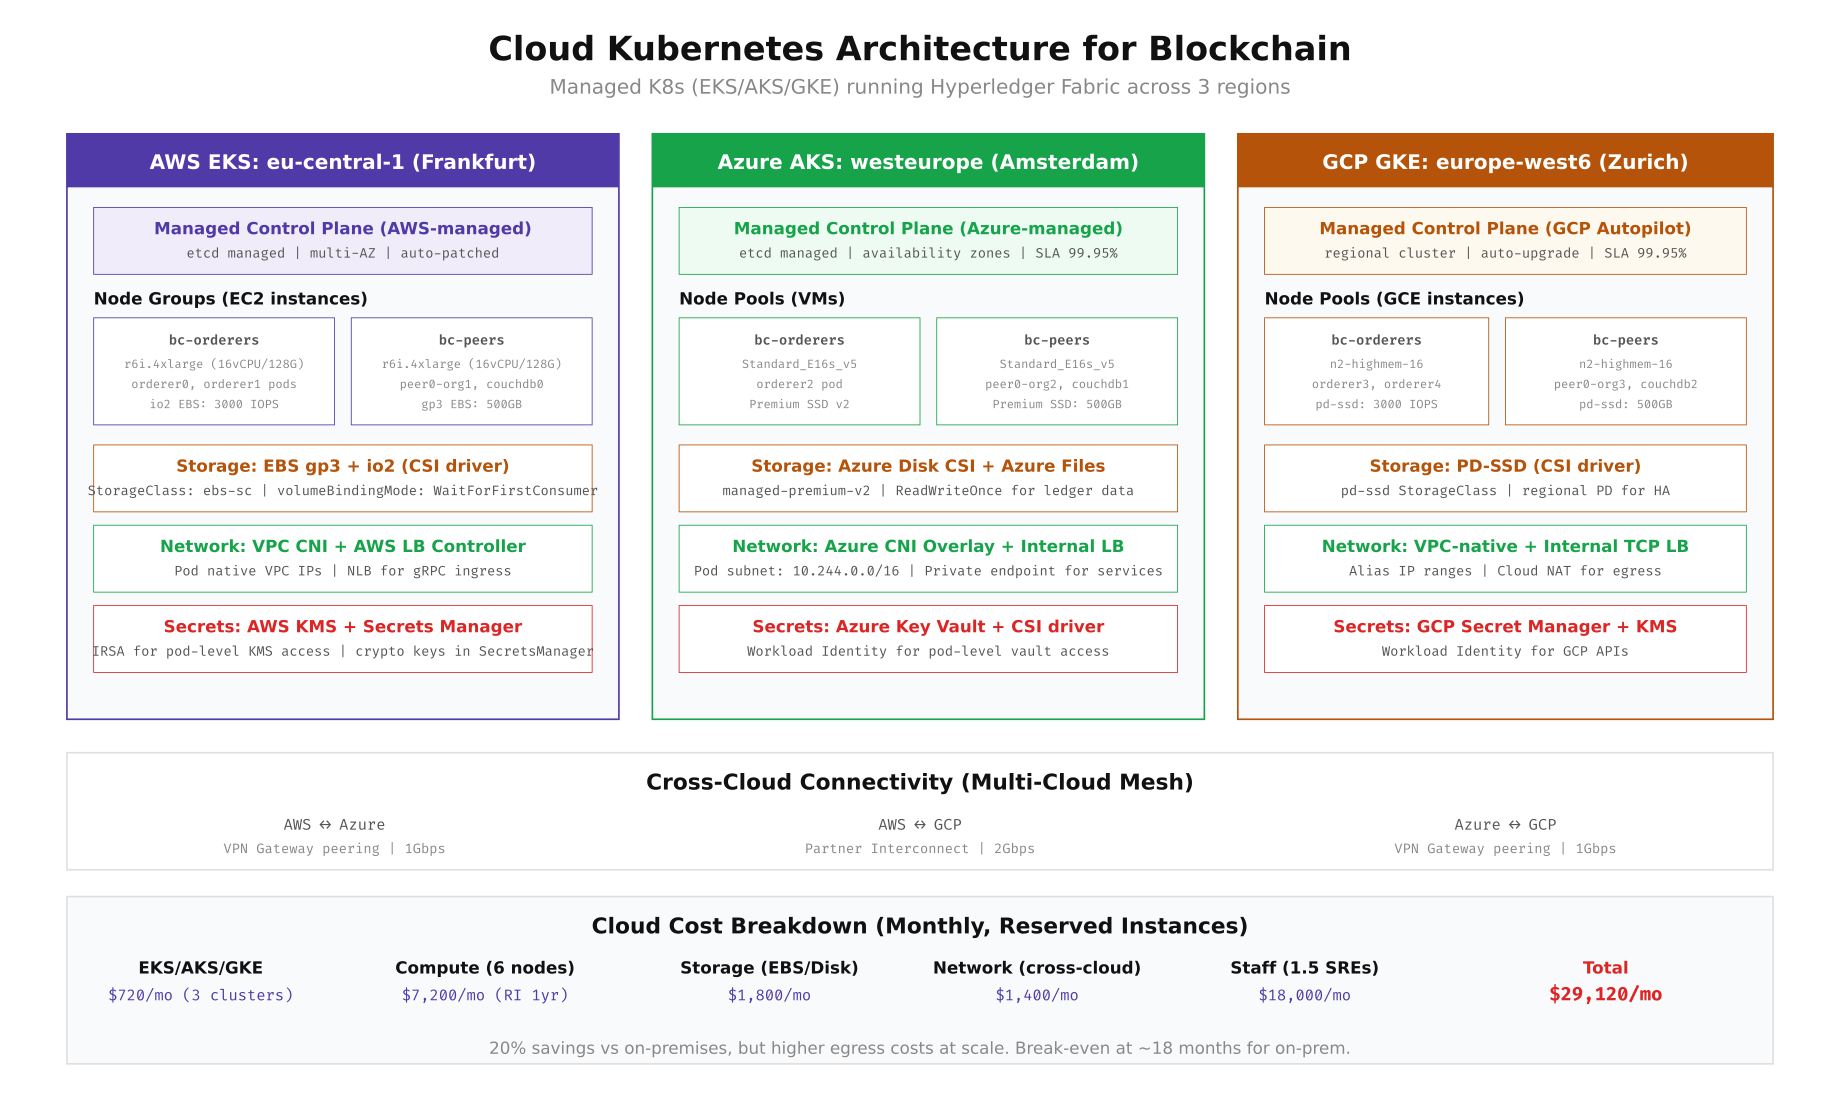Click the $29,120/mo total cost figure
This screenshot has height=1104, width=1840.
pos(1606,994)
